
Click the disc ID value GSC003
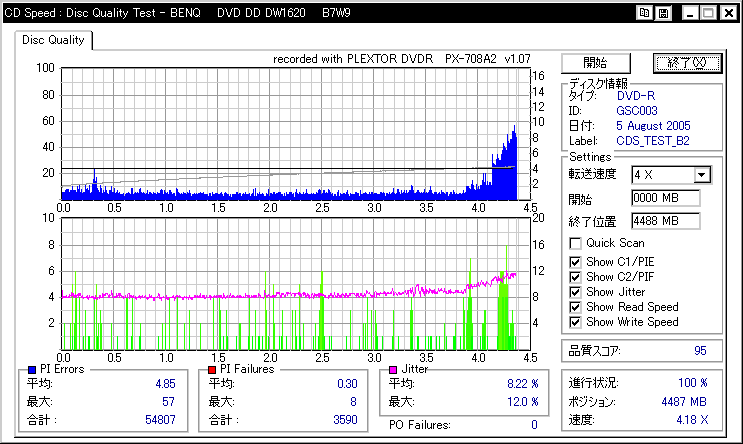click(637, 111)
